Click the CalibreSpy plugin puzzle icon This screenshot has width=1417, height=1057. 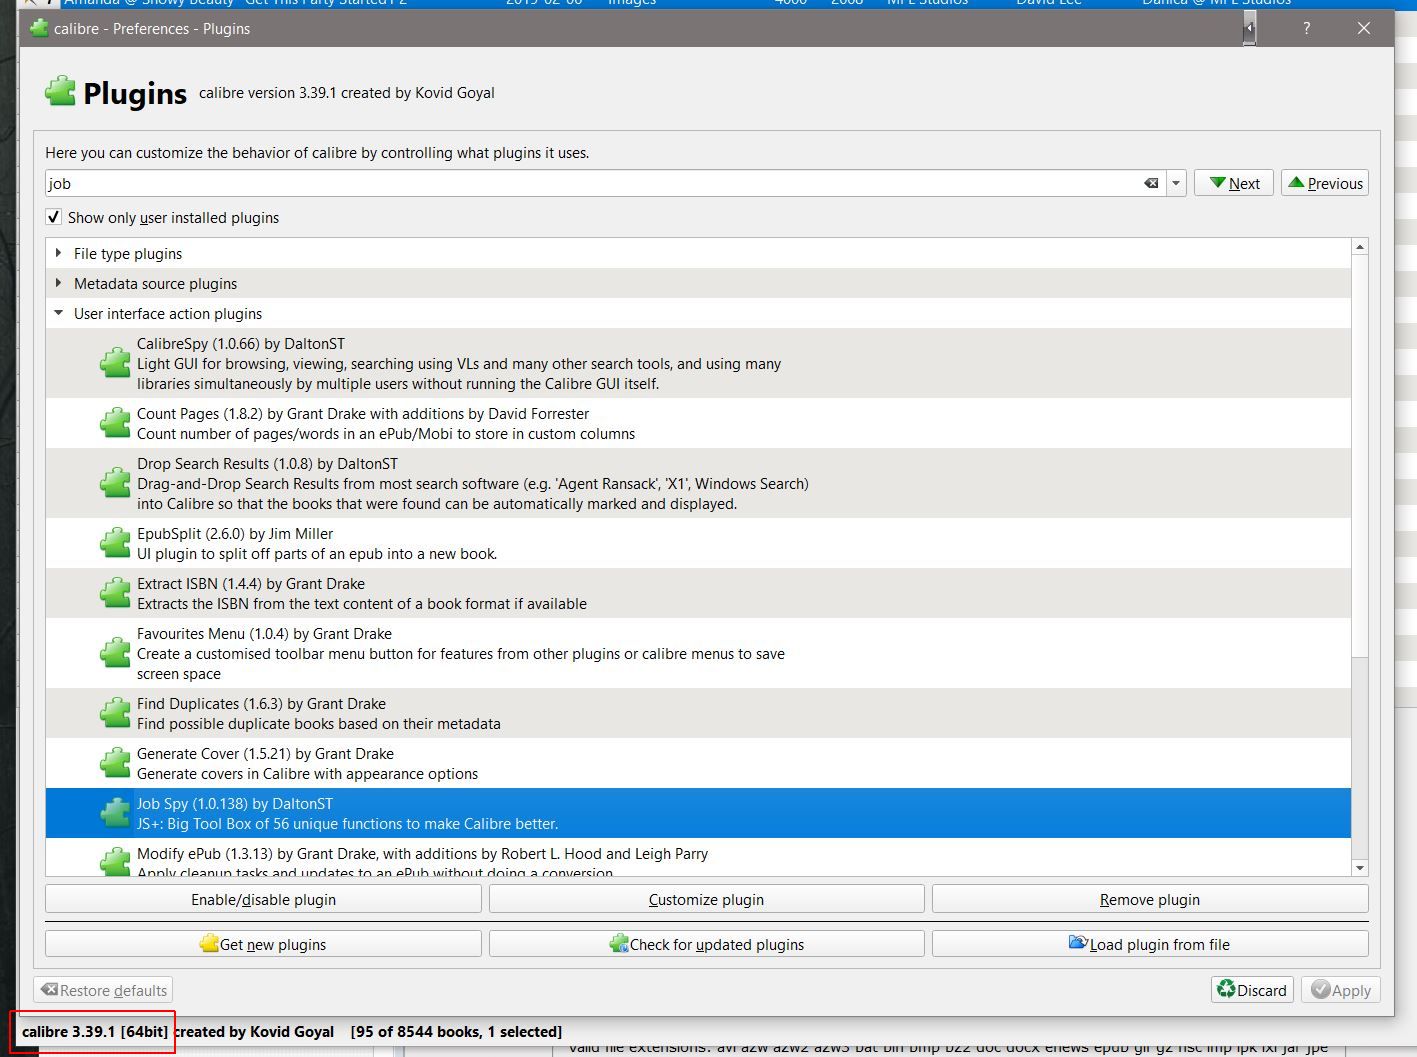pyautogui.click(x=115, y=363)
